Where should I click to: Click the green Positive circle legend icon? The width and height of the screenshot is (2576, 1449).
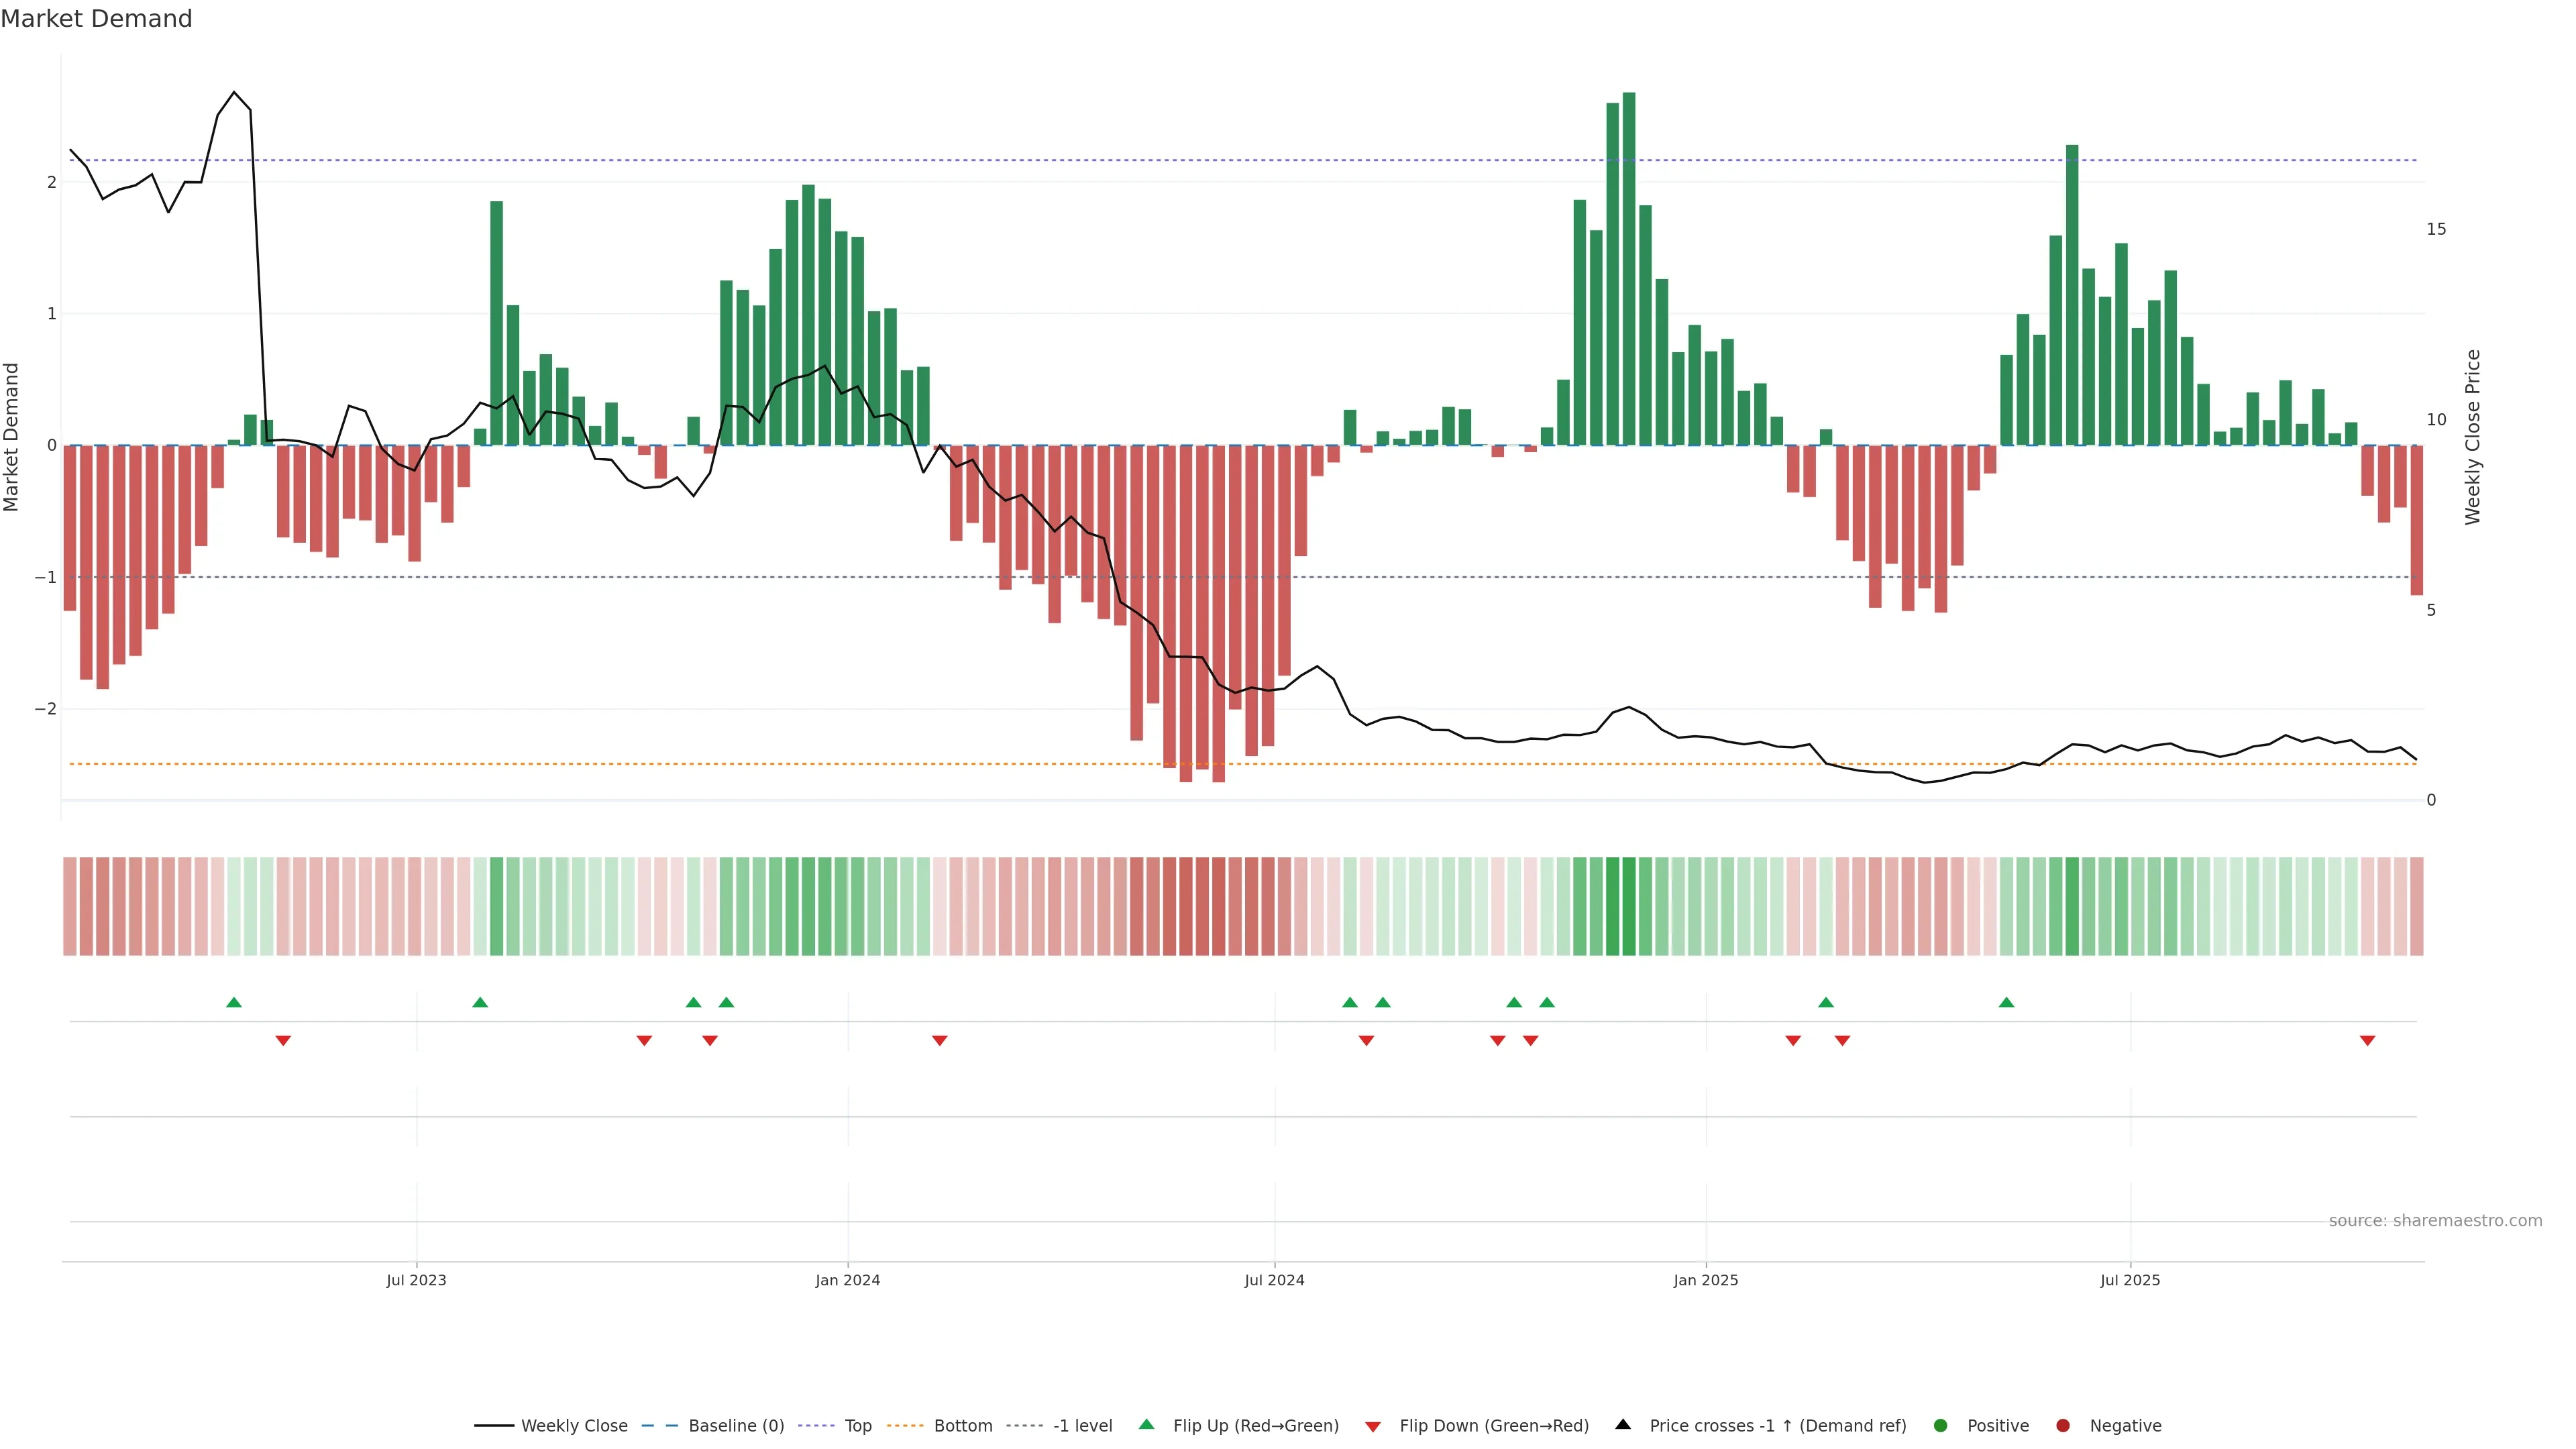click(1941, 1425)
